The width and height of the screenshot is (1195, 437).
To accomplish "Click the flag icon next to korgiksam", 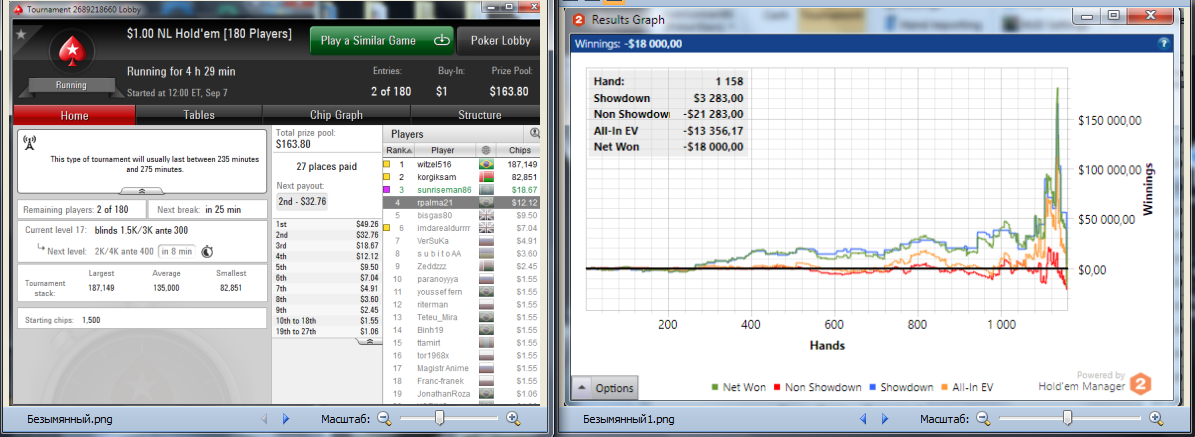I will click(486, 177).
